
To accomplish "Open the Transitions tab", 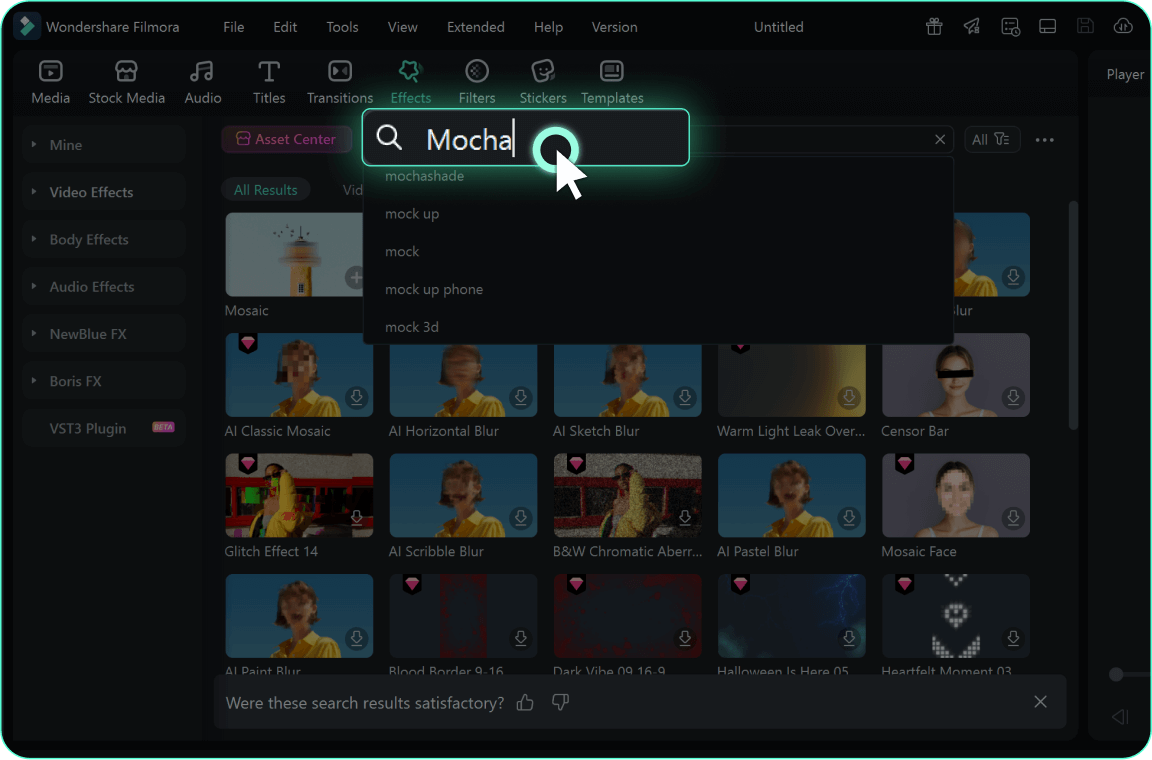I will tap(339, 82).
